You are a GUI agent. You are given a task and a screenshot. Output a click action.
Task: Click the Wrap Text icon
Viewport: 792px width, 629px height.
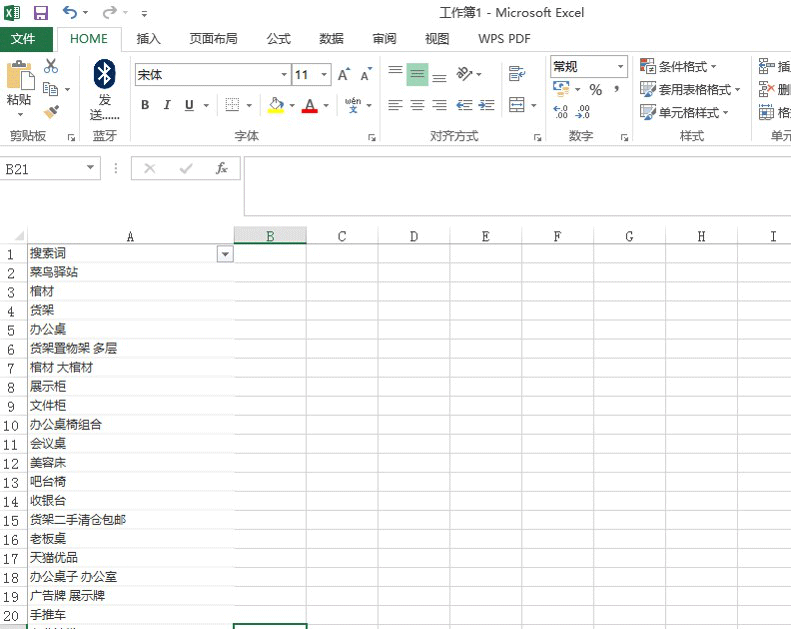(x=516, y=74)
